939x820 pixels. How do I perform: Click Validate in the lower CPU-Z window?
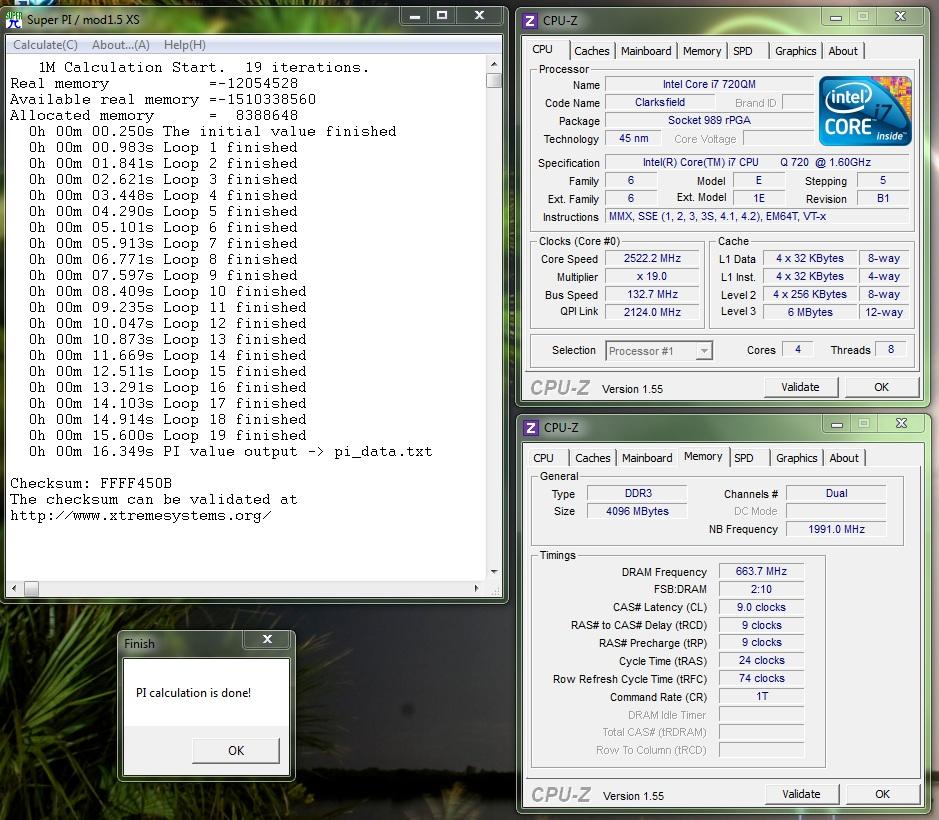[801, 794]
